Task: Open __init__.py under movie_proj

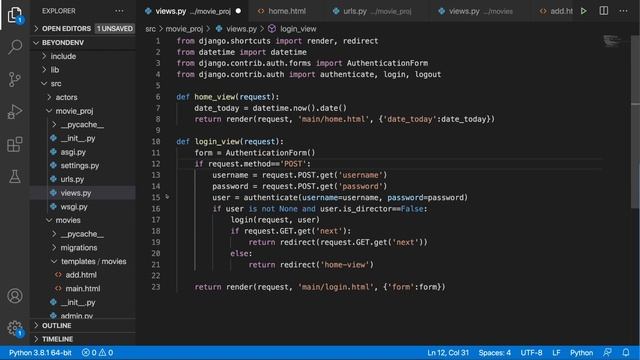Action: tap(78, 138)
